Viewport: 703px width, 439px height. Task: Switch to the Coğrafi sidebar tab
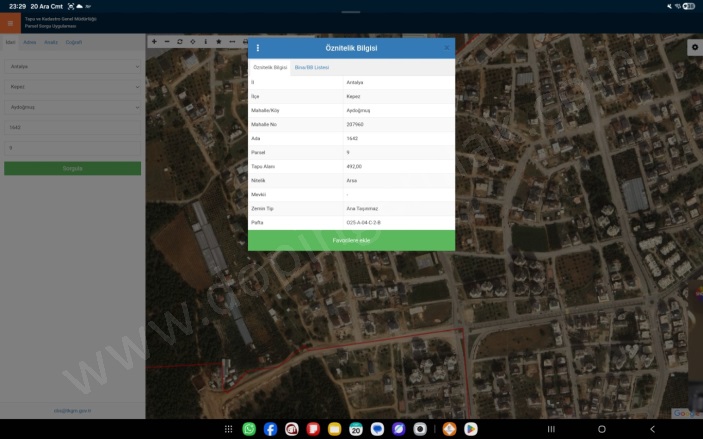(74, 42)
